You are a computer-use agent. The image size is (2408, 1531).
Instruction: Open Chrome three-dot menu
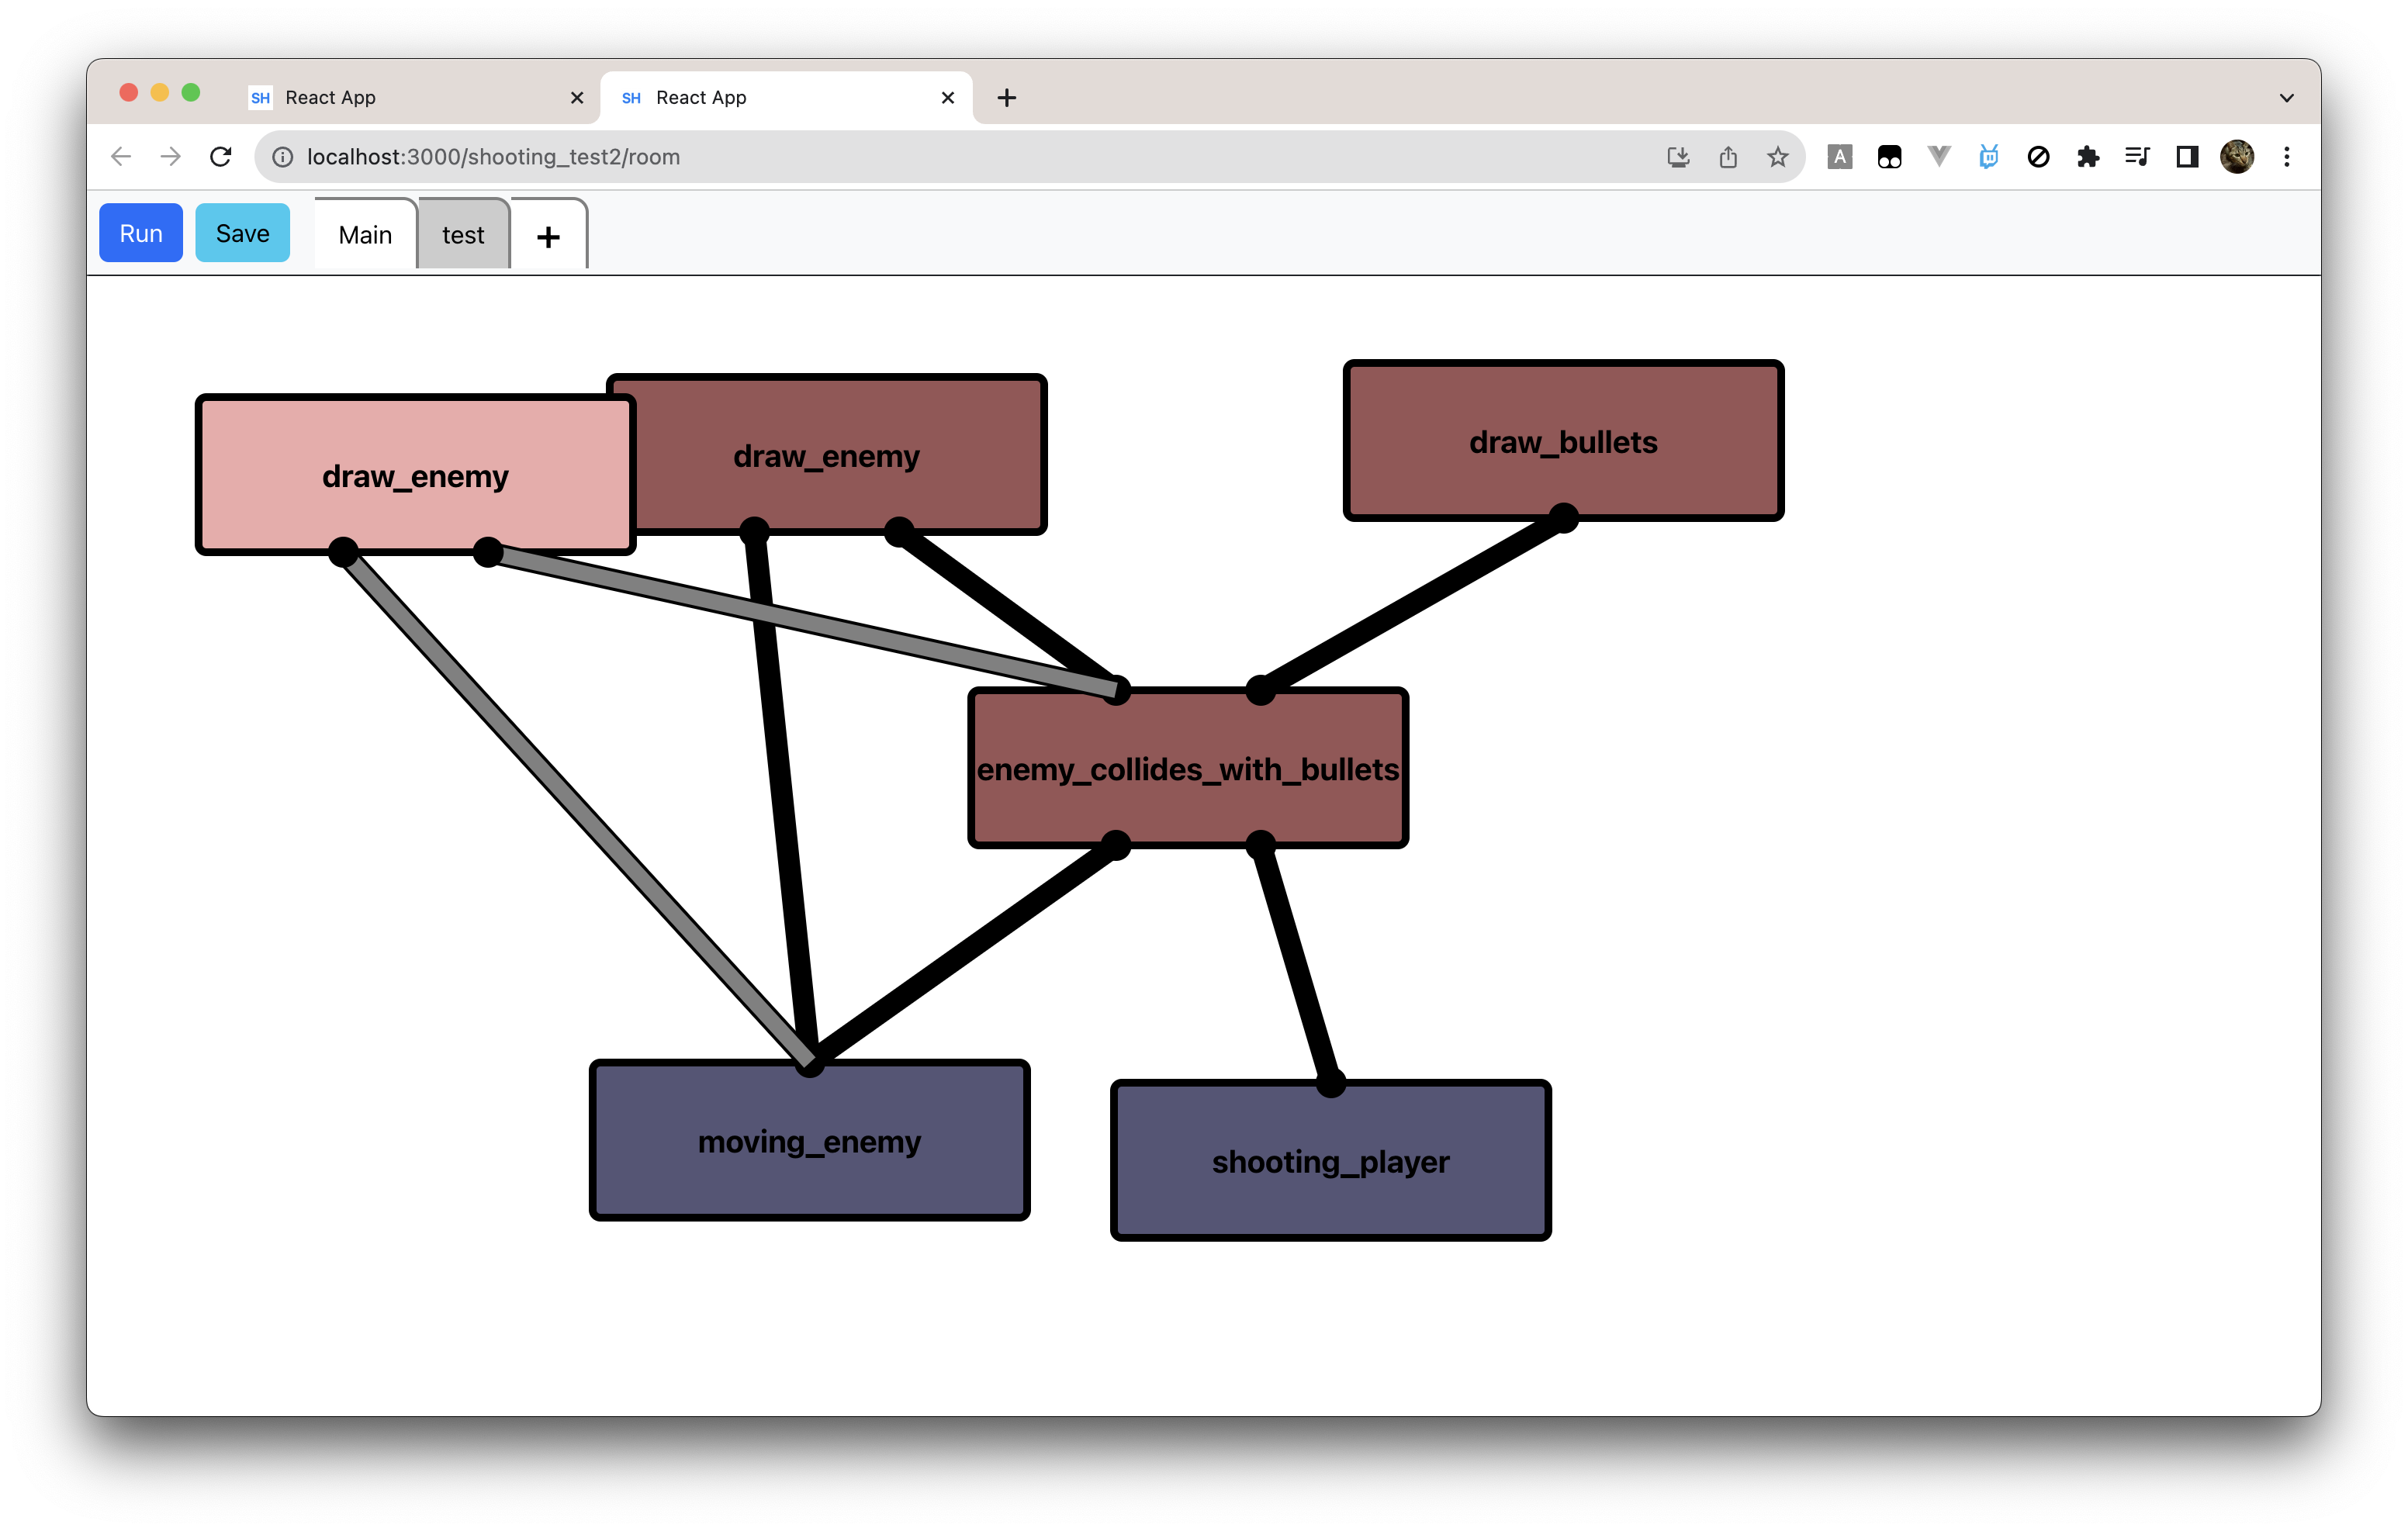tap(2286, 157)
